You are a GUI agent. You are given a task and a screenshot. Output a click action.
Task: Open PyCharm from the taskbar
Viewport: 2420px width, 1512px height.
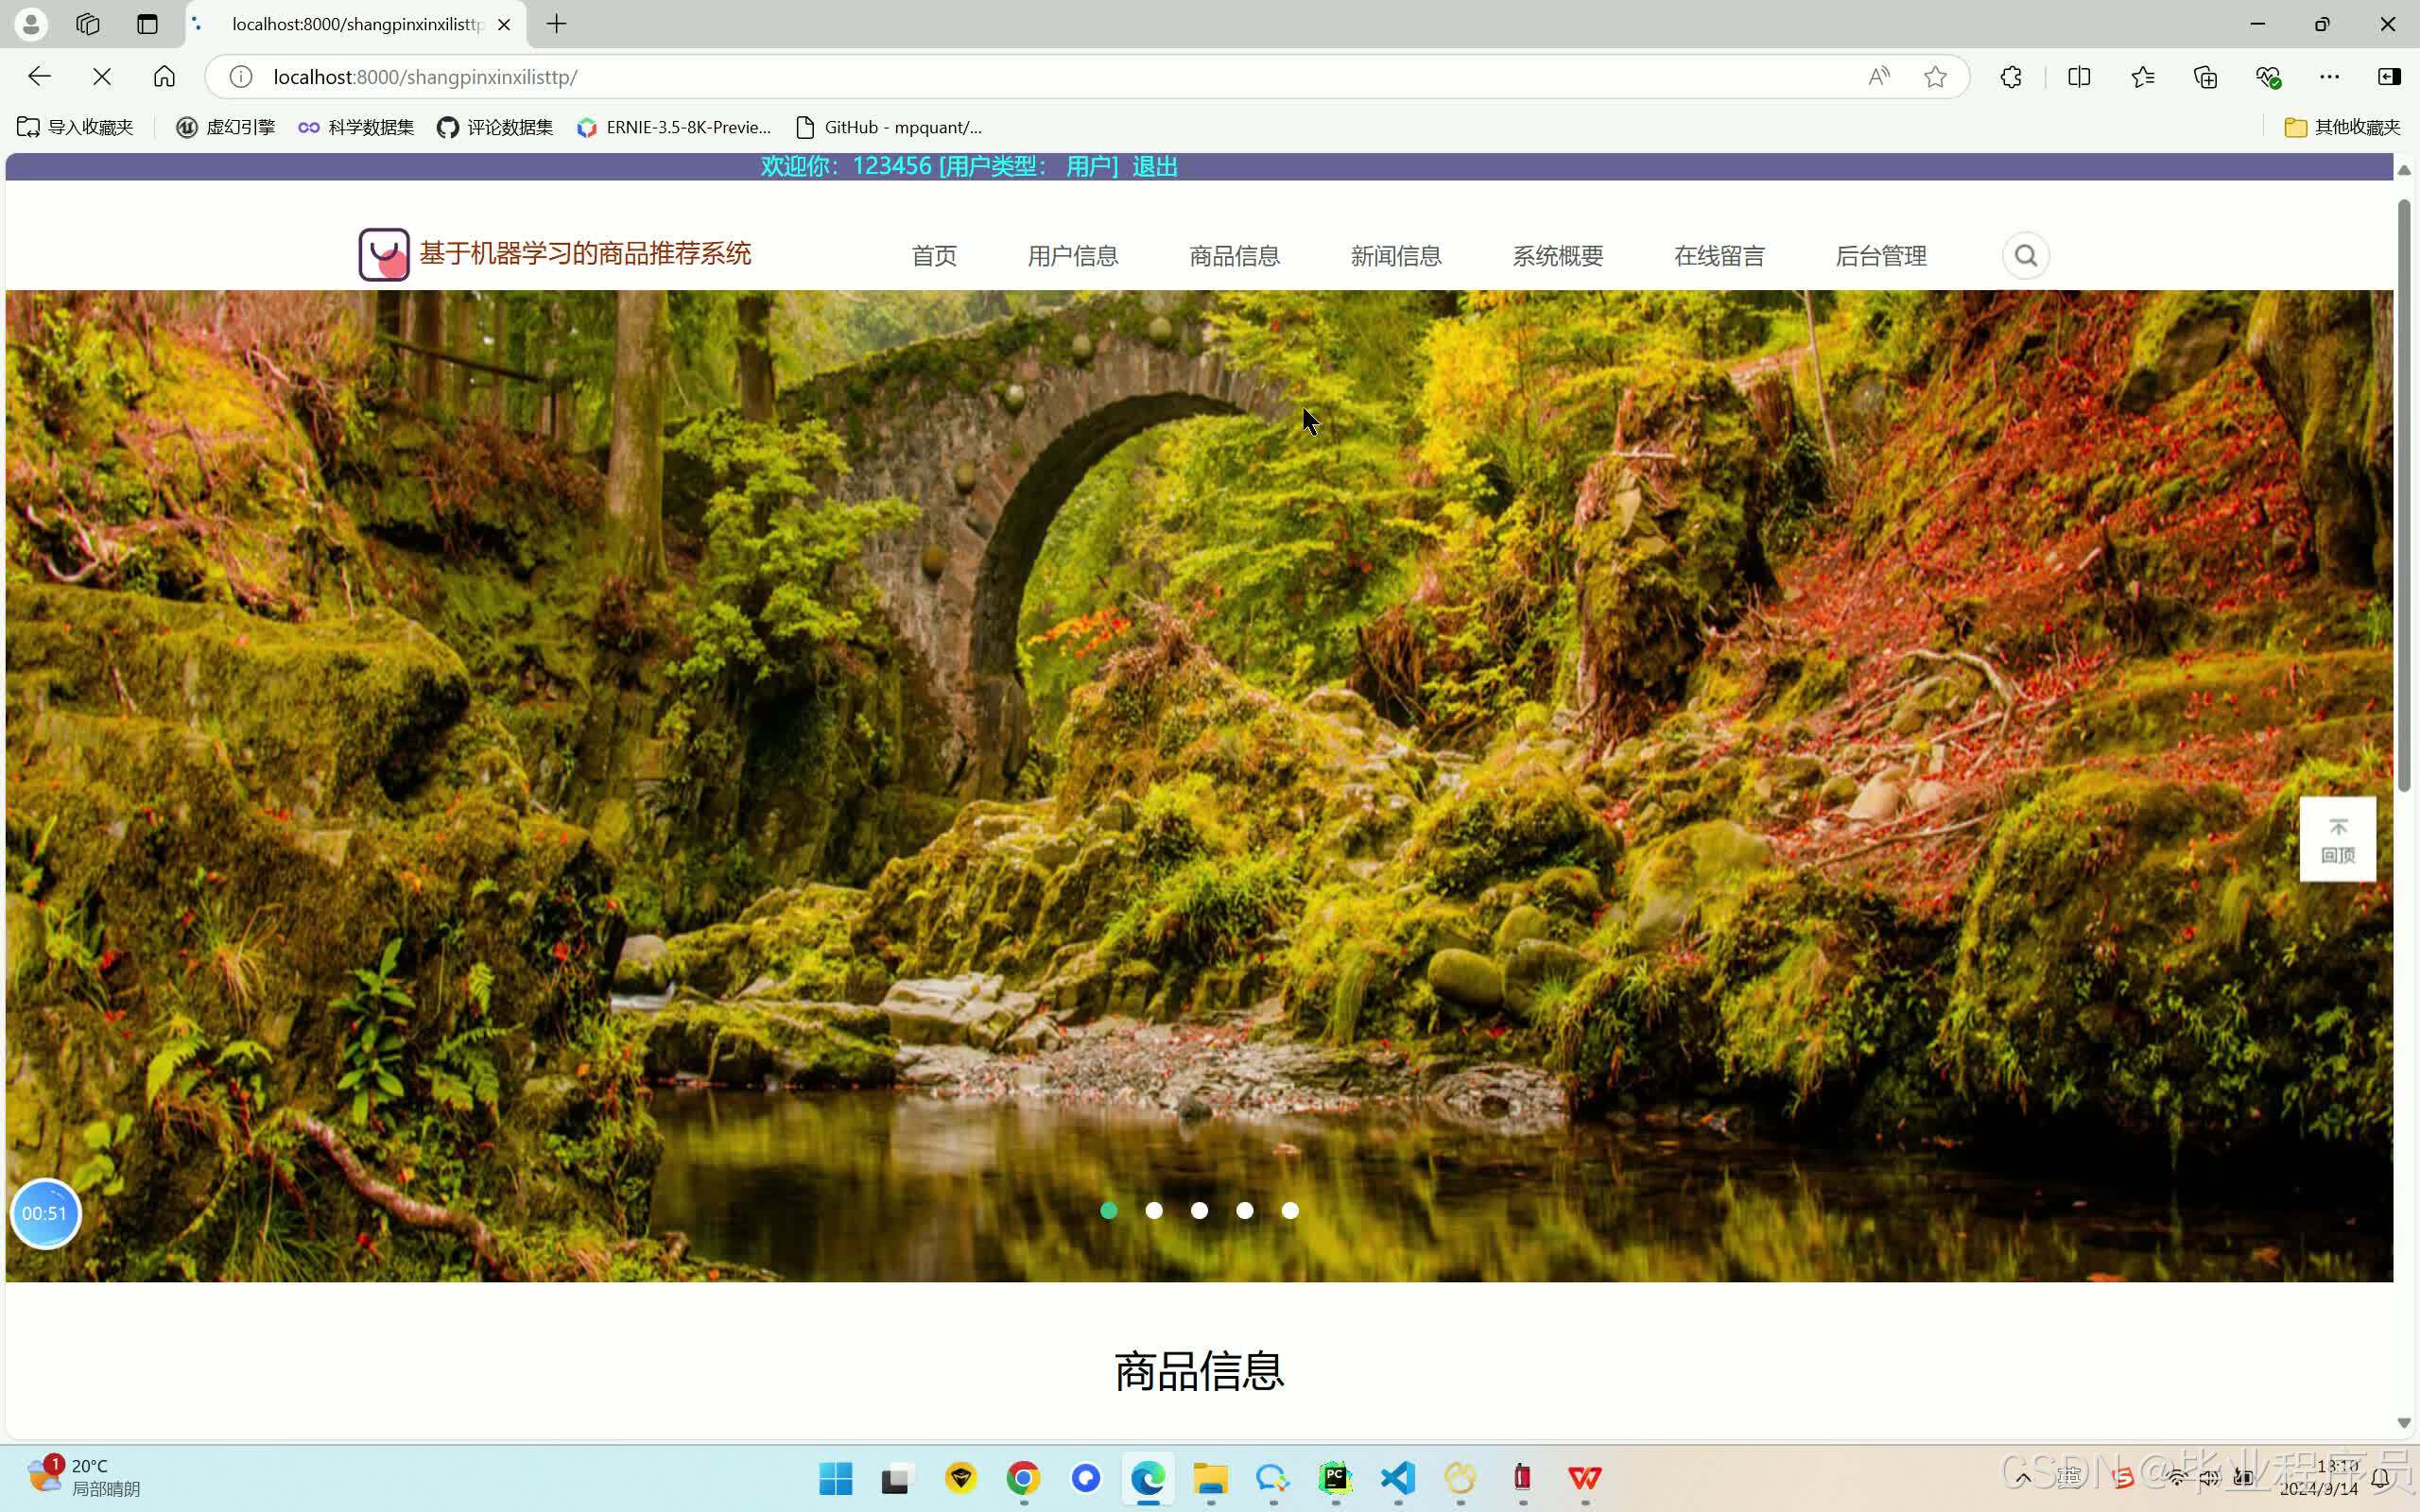(x=1335, y=1478)
